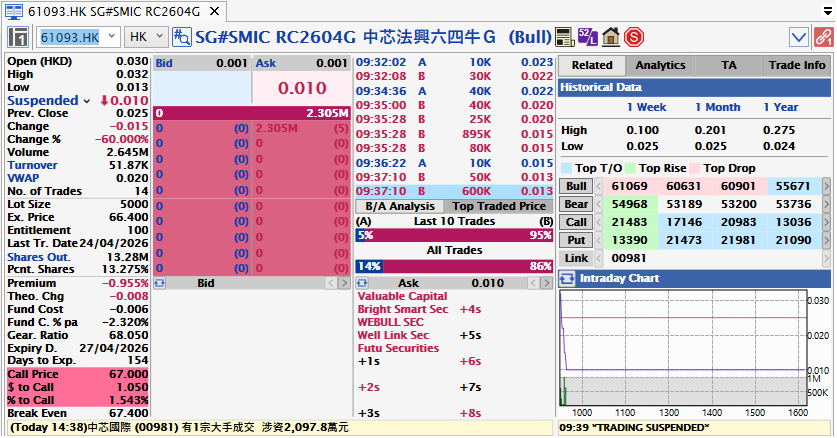Click the stock search icon before SG#SMIC name
837x438 pixels.
click(182, 38)
